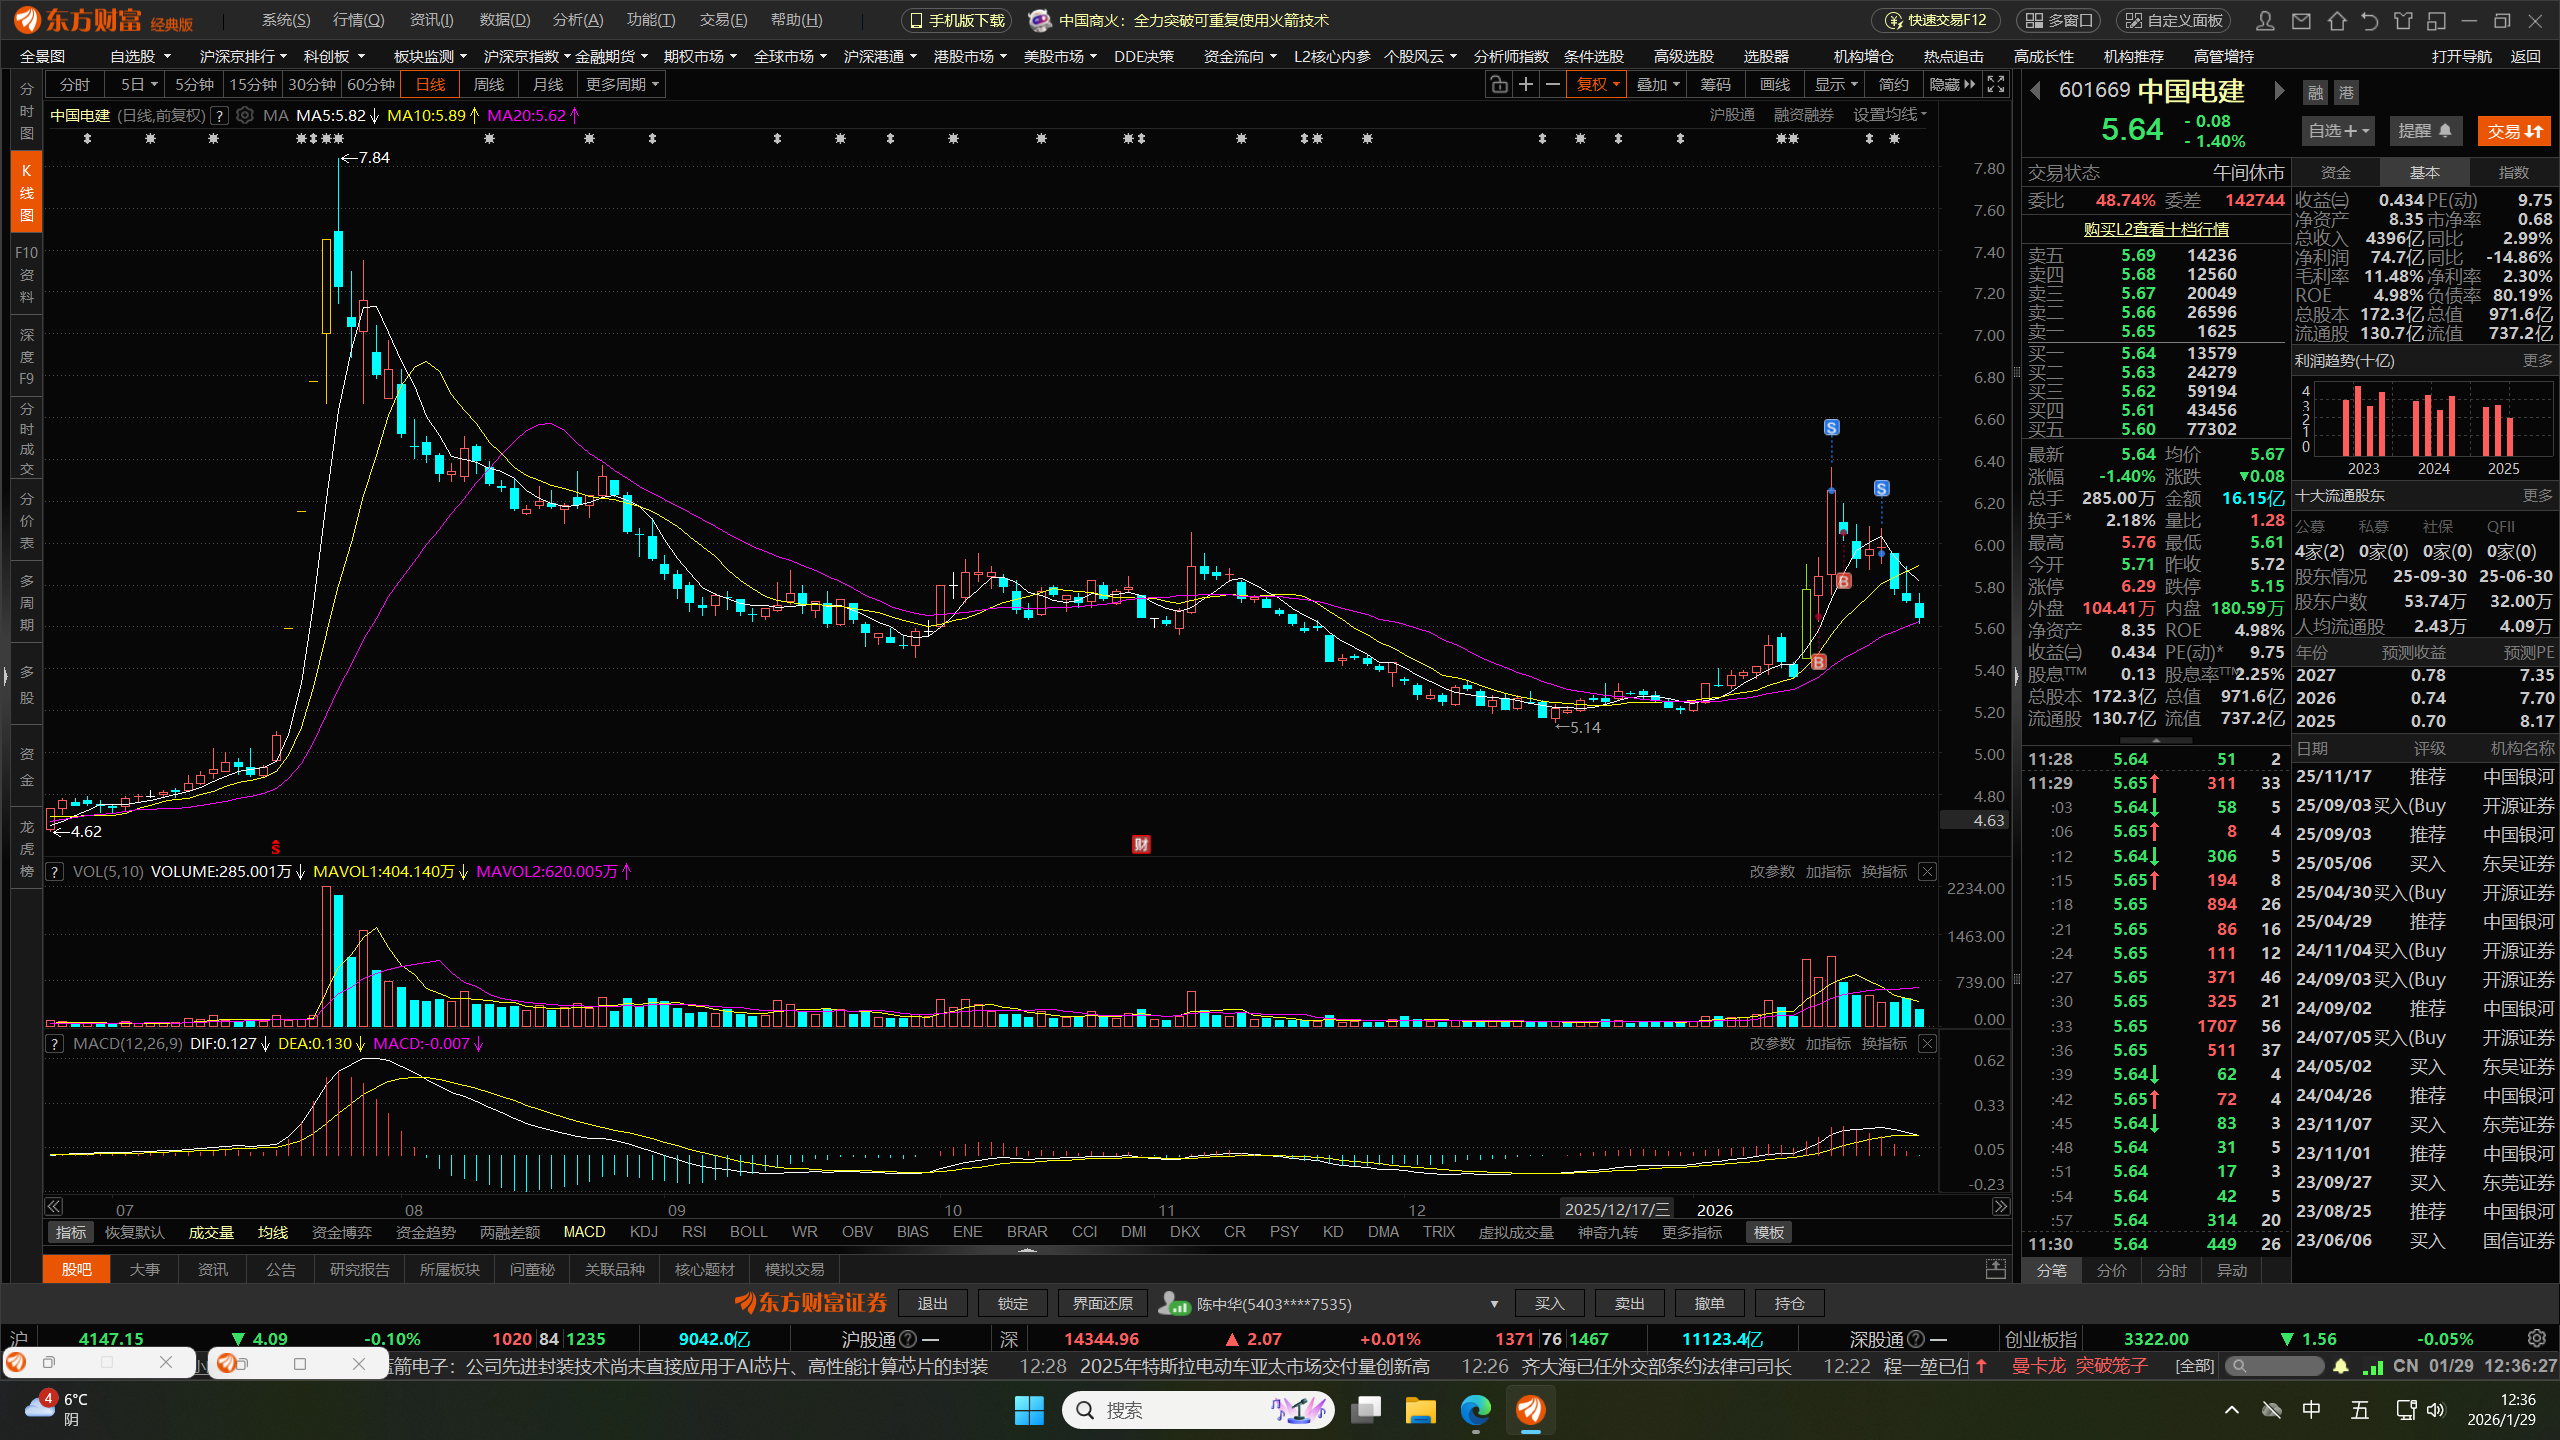Select the 60分钟 period button

pos(370,85)
